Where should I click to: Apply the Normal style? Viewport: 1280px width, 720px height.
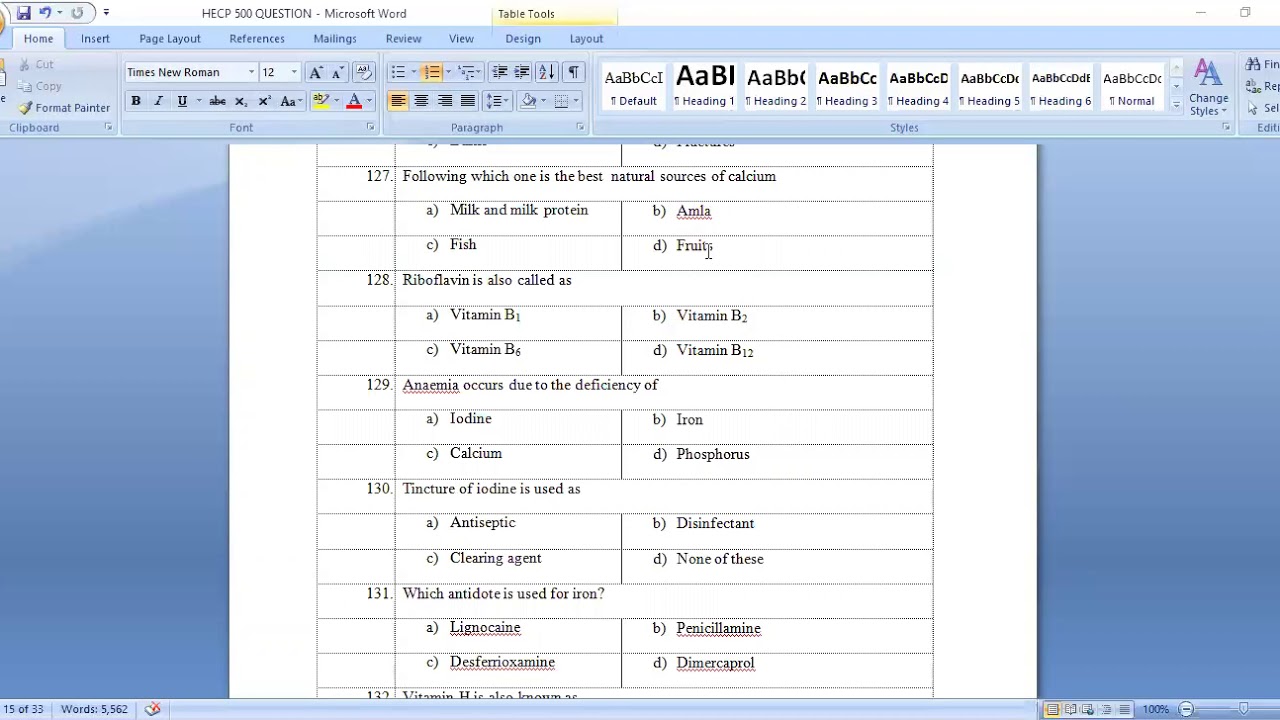pos(1132,87)
